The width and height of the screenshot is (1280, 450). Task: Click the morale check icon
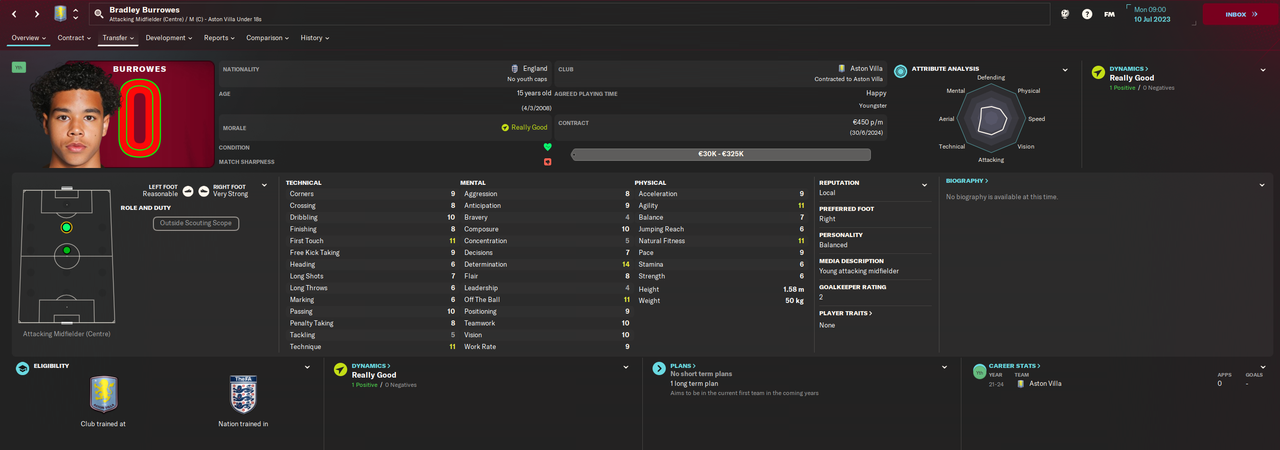click(x=505, y=128)
